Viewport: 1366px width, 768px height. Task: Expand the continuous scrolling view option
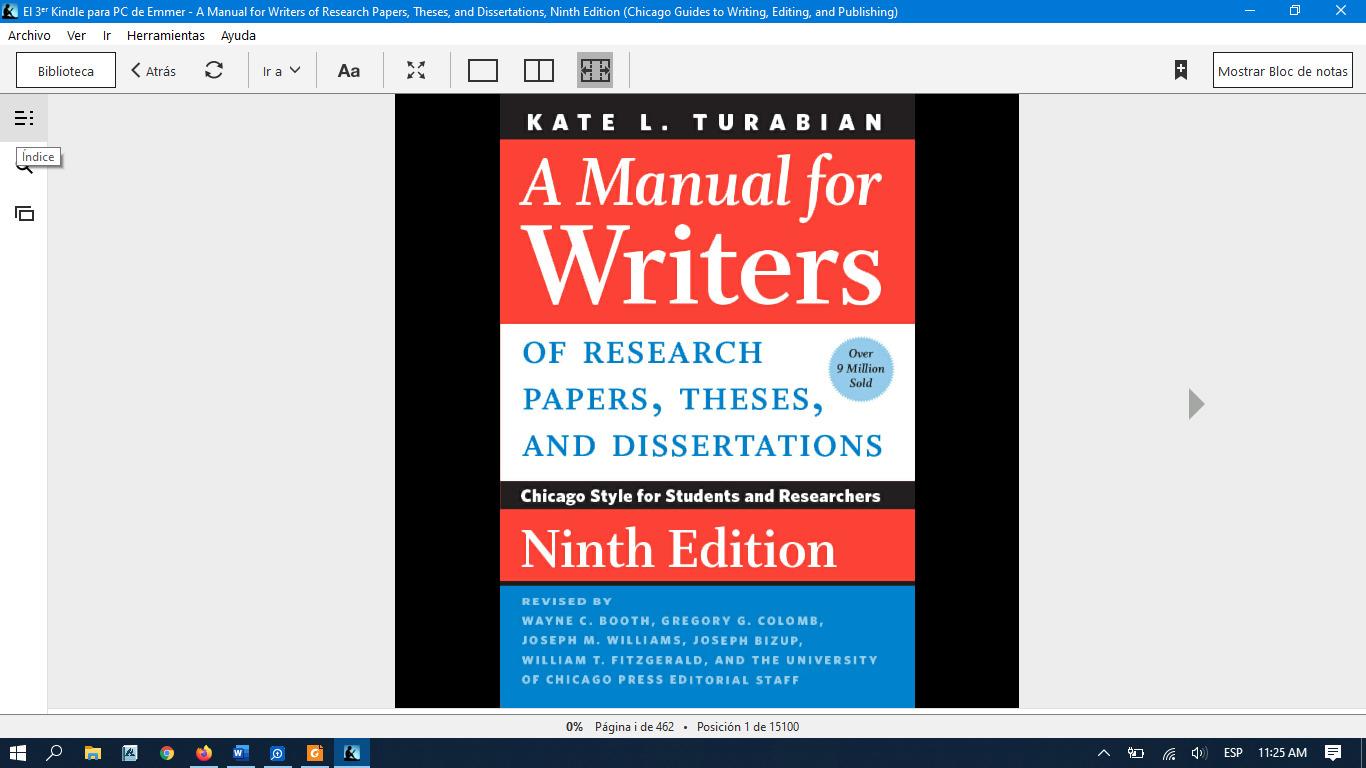[x=595, y=70]
